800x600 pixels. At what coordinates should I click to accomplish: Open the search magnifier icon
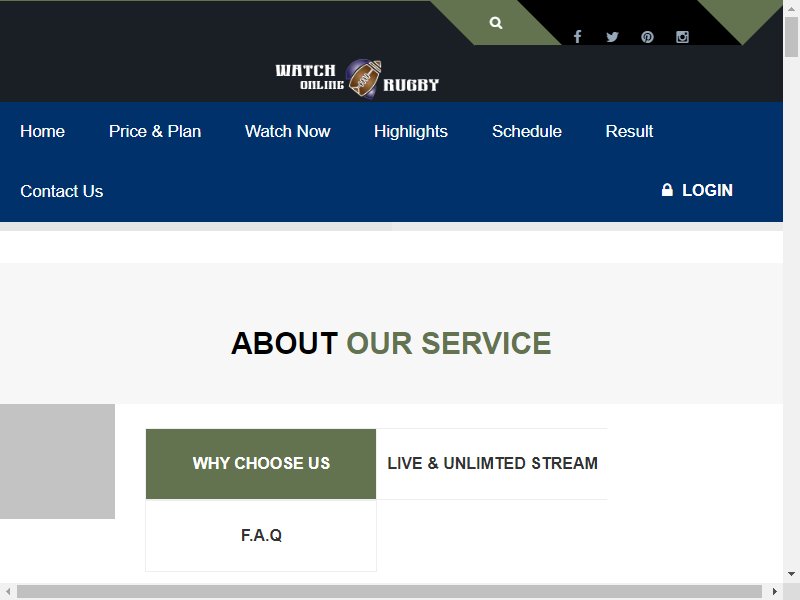[x=495, y=23]
